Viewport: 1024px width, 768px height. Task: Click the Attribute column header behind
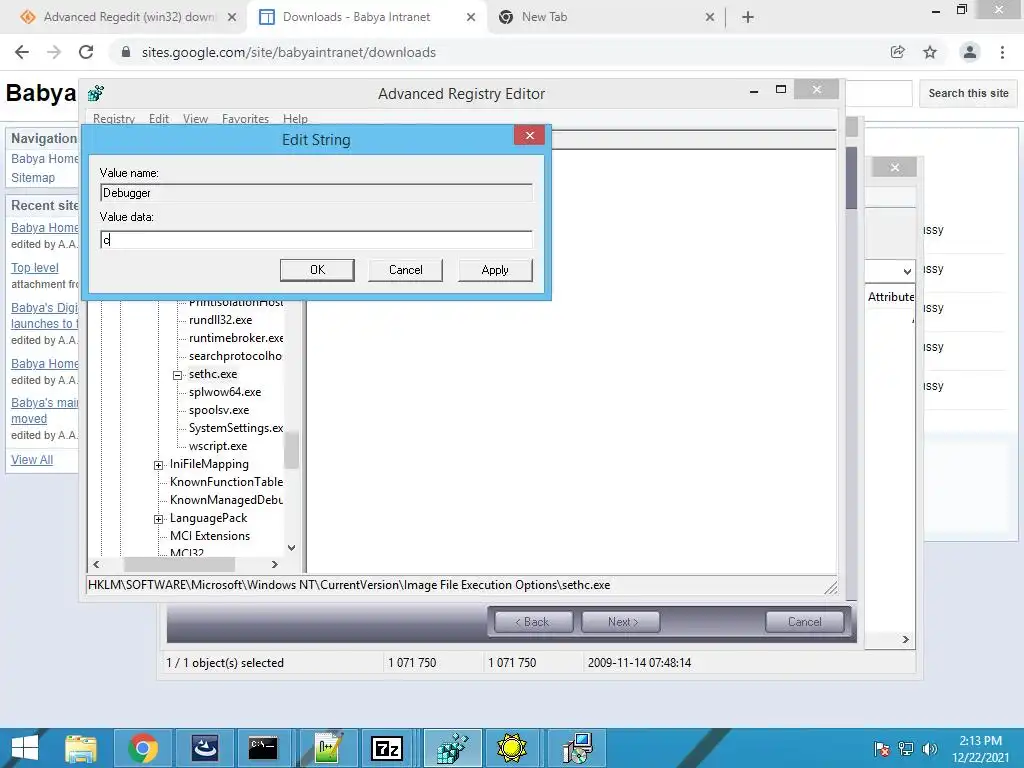tap(891, 297)
